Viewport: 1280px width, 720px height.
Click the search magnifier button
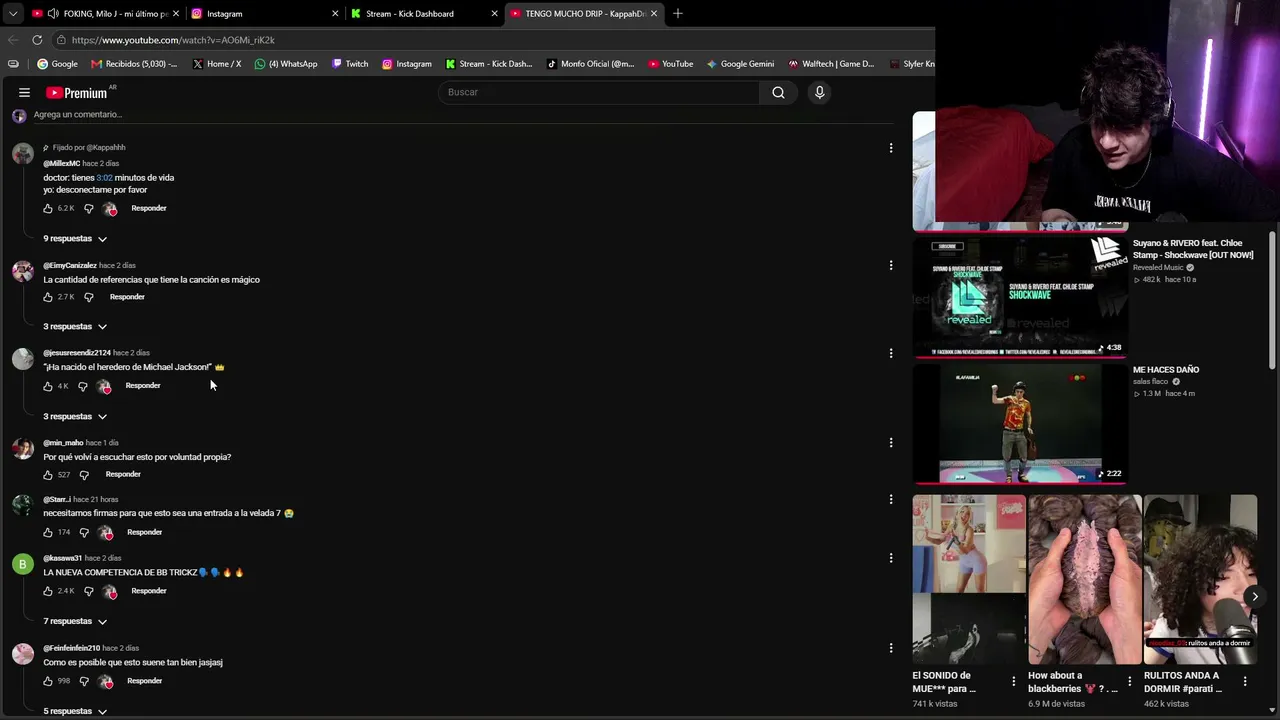point(778,93)
